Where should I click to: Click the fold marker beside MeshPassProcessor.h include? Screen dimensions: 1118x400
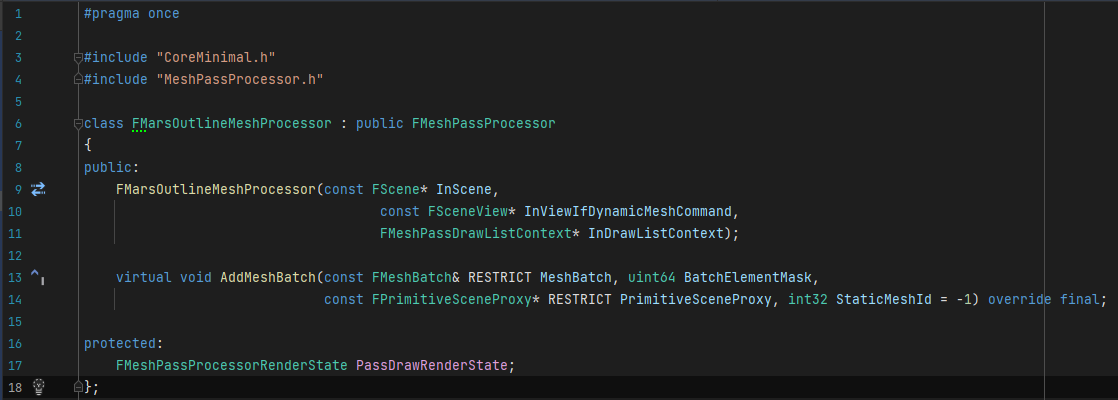tap(78, 79)
